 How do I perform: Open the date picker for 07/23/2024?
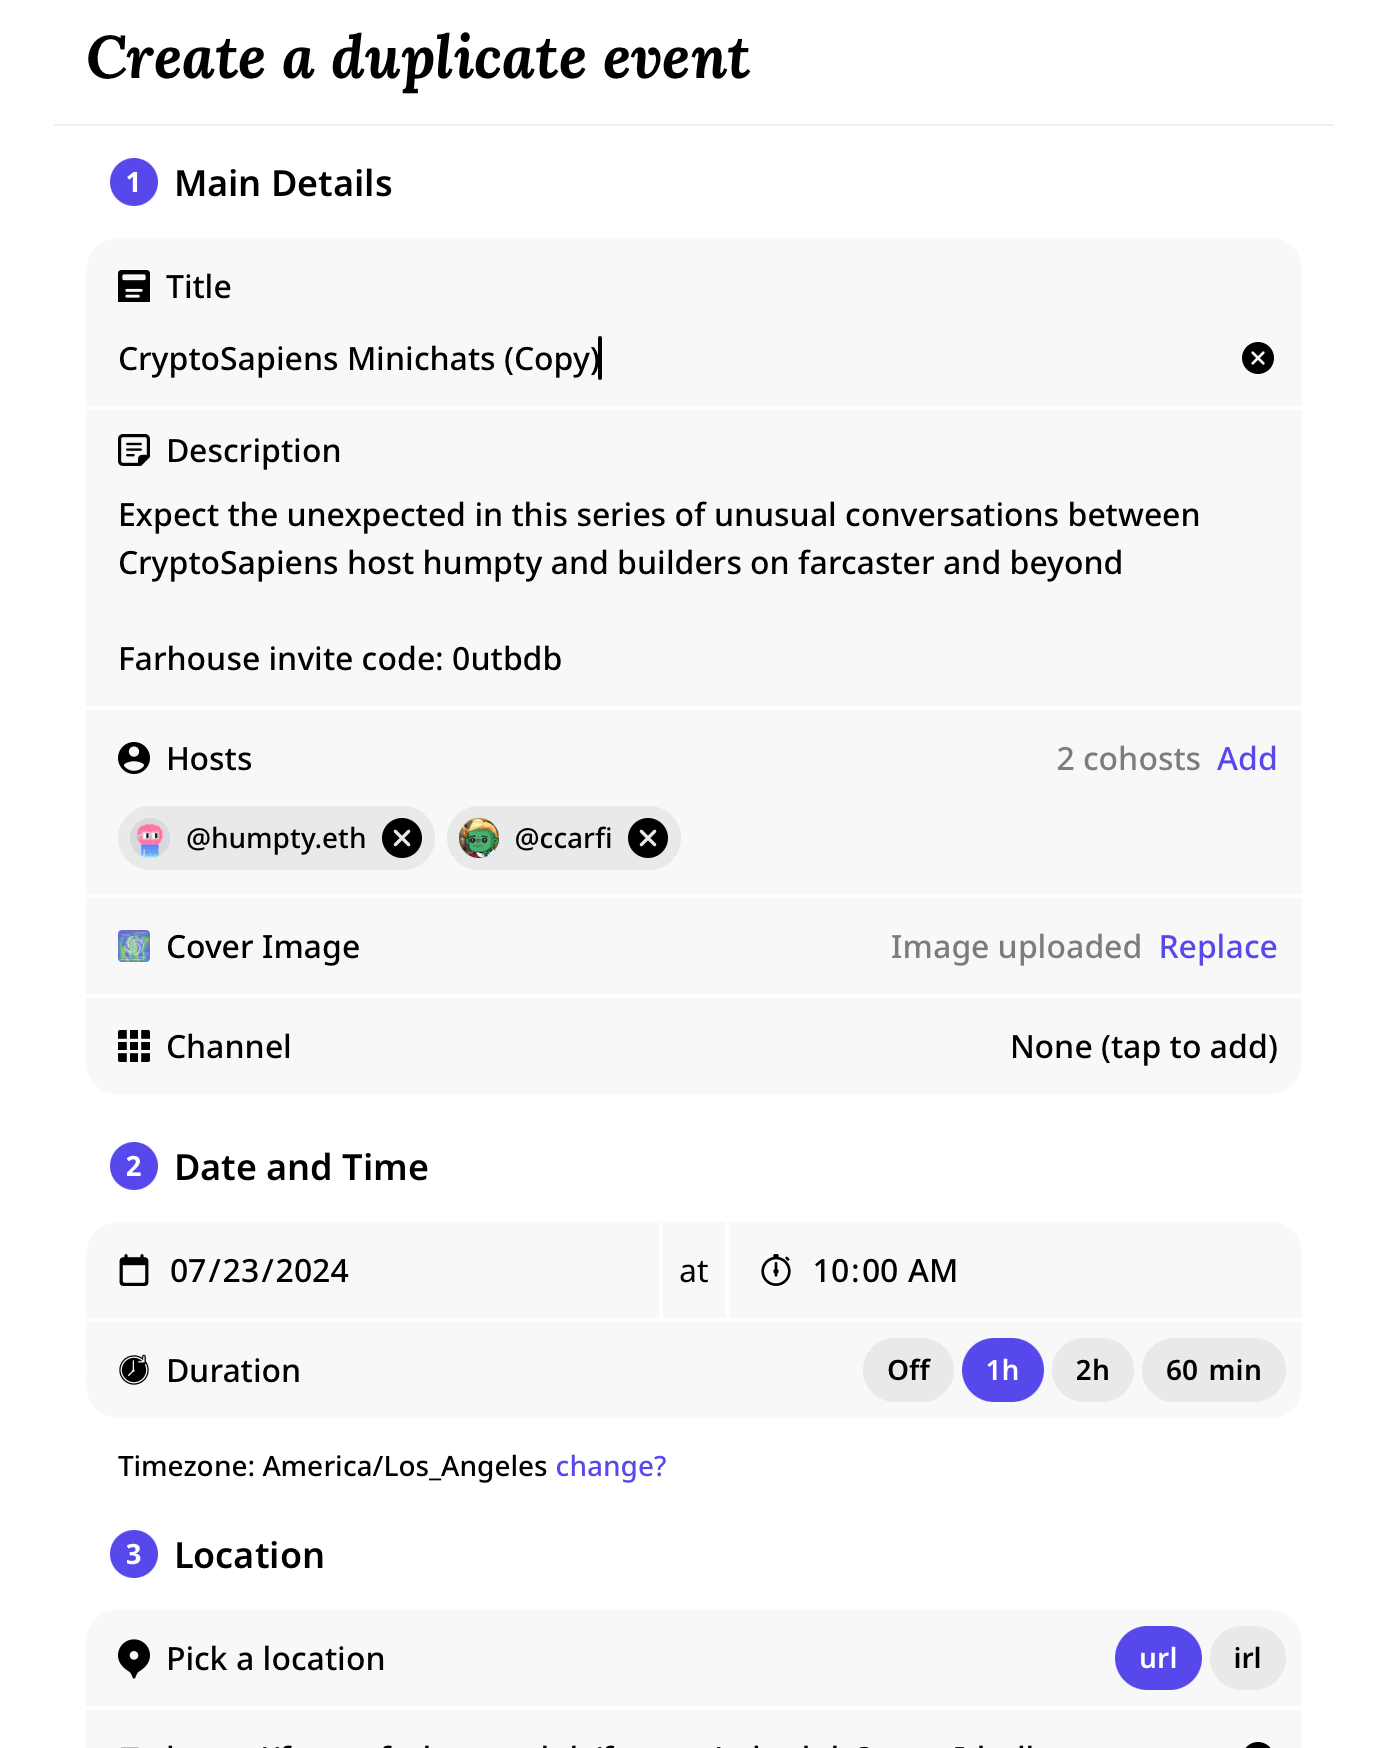pos(260,1270)
